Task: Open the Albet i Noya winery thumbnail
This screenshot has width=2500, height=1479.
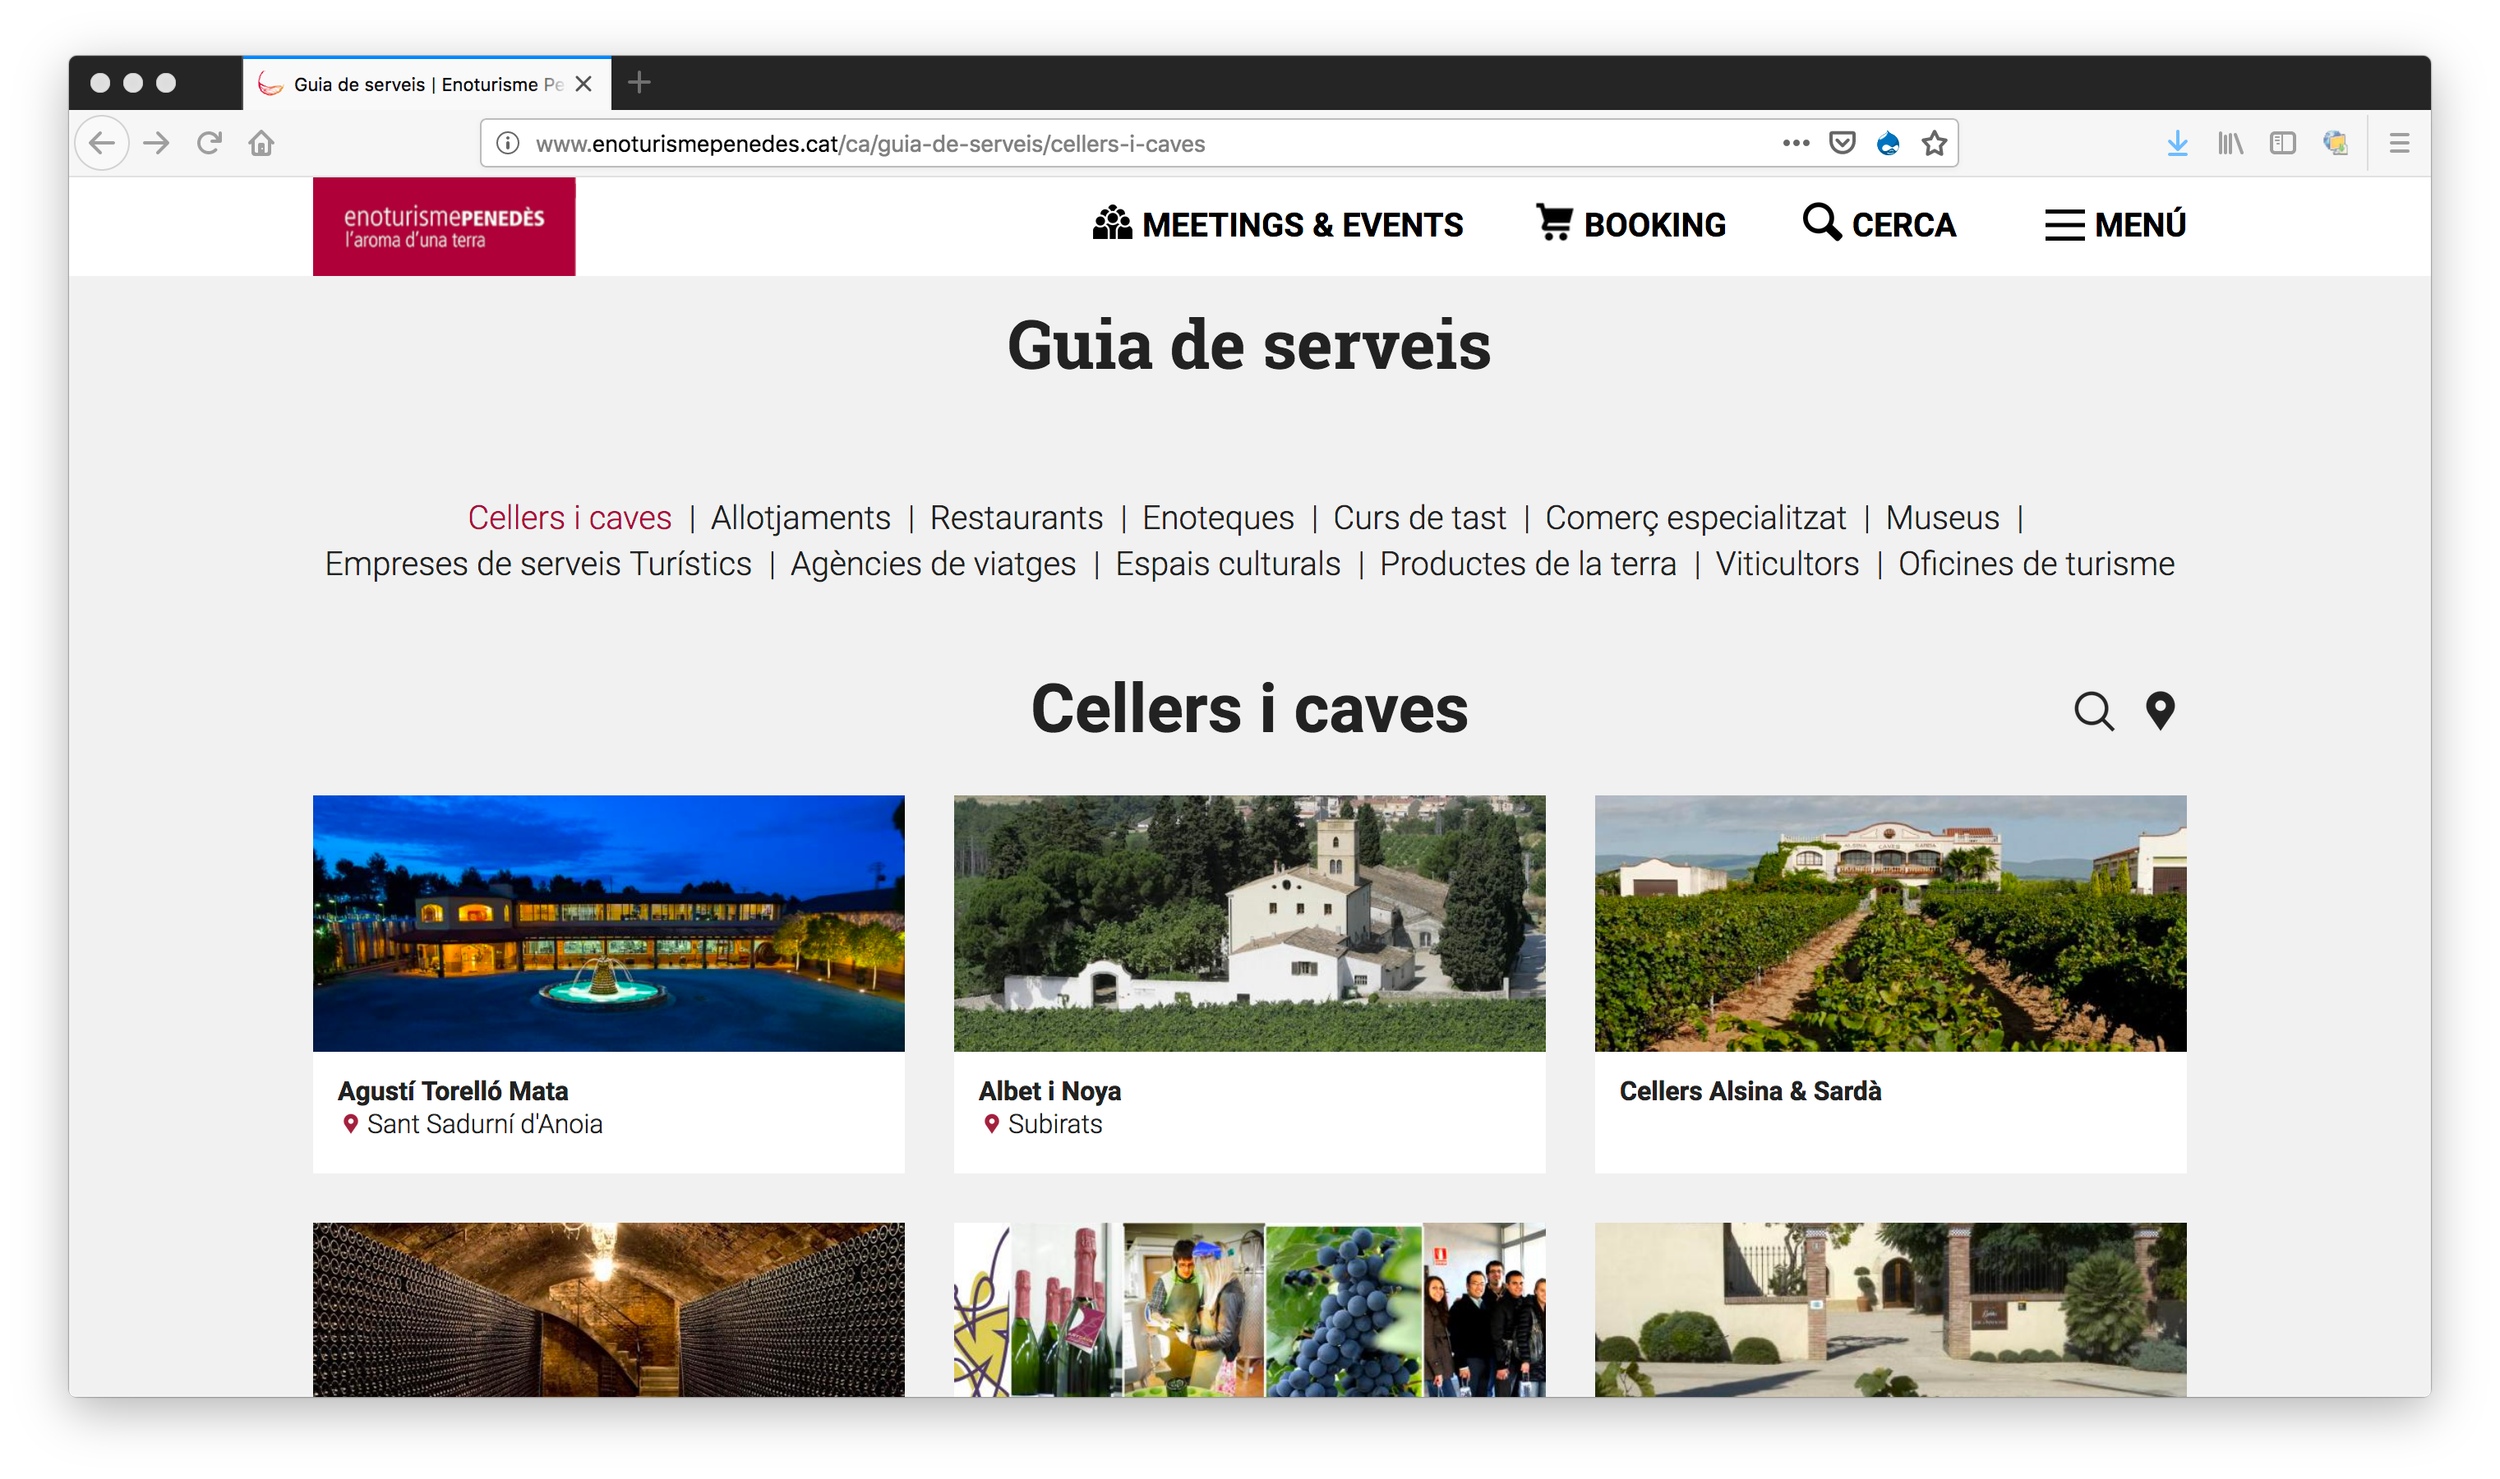Action: pos(1249,923)
